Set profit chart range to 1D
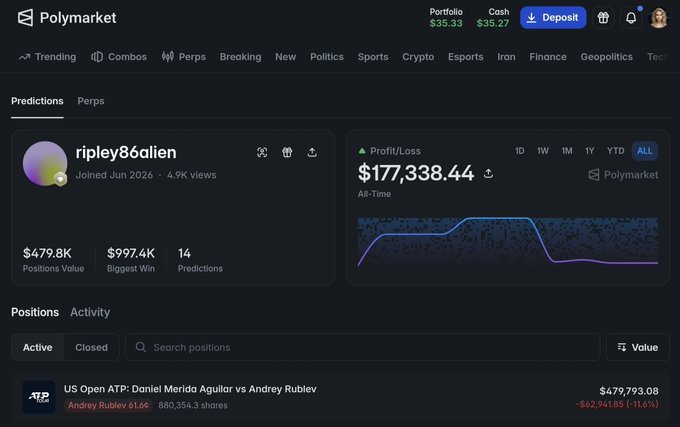The width and height of the screenshot is (680, 427). pyautogui.click(x=520, y=151)
